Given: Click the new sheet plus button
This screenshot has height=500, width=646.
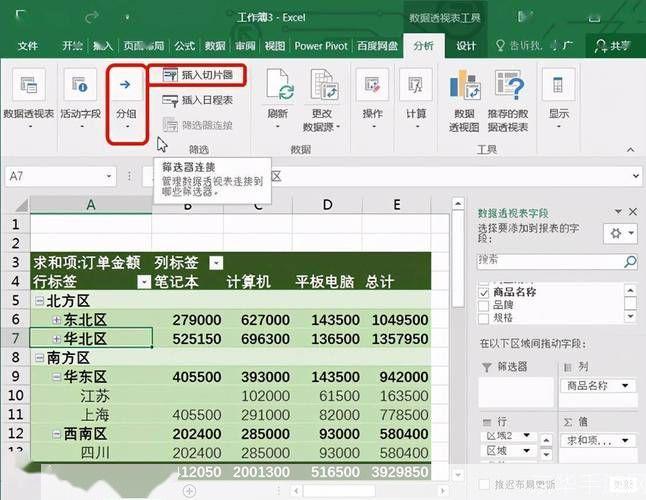Looking at the screenshot, I should click(x=189, y=490).
